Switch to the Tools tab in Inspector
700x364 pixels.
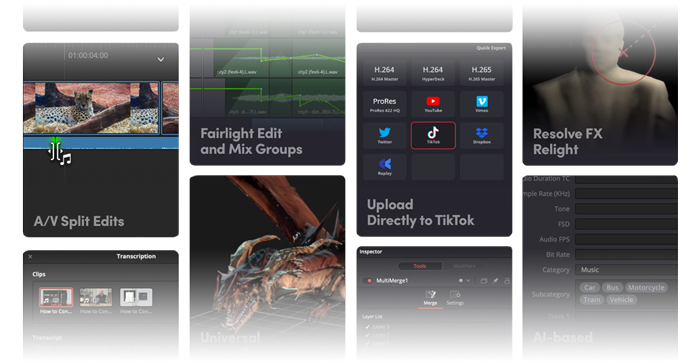420,266
